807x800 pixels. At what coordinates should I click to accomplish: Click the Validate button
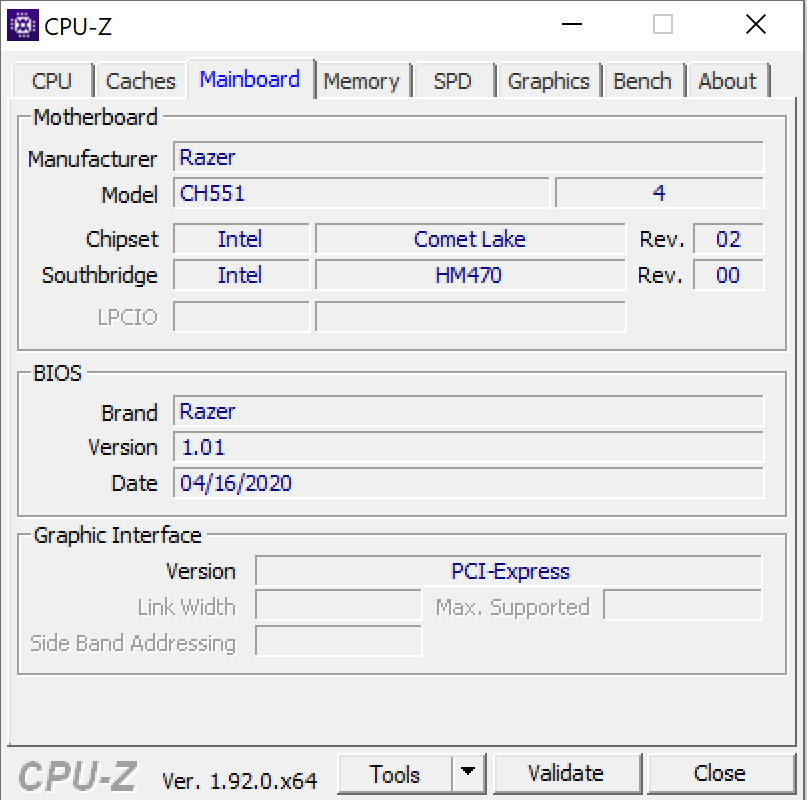(566, 774)
